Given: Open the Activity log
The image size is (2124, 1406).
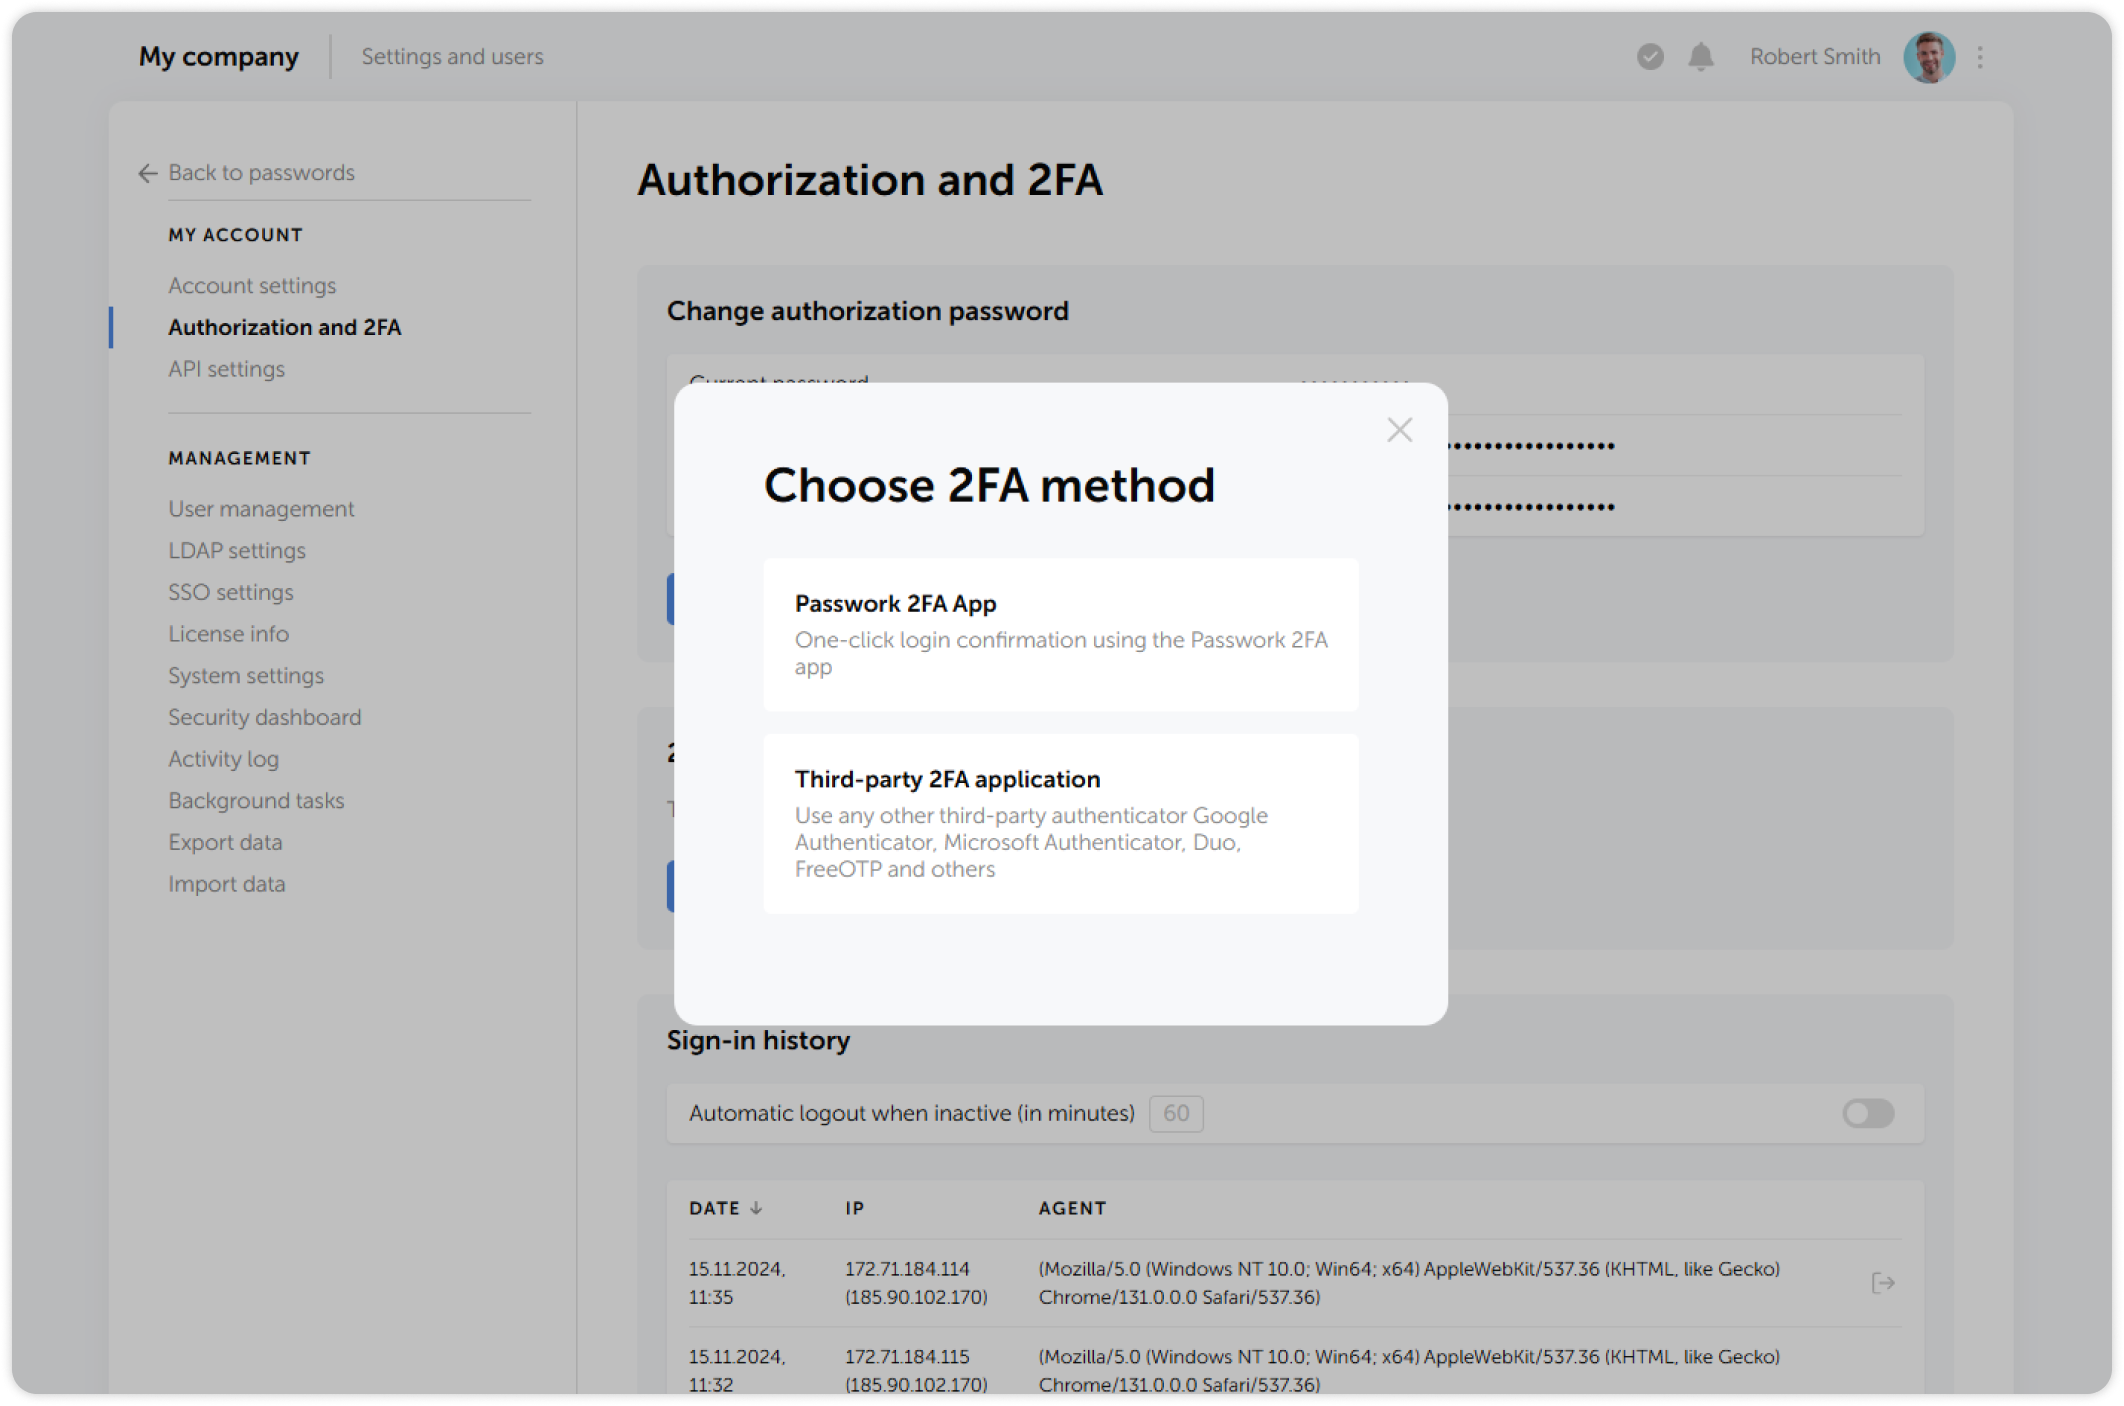Looking at the screenshot, I should 223,759.
